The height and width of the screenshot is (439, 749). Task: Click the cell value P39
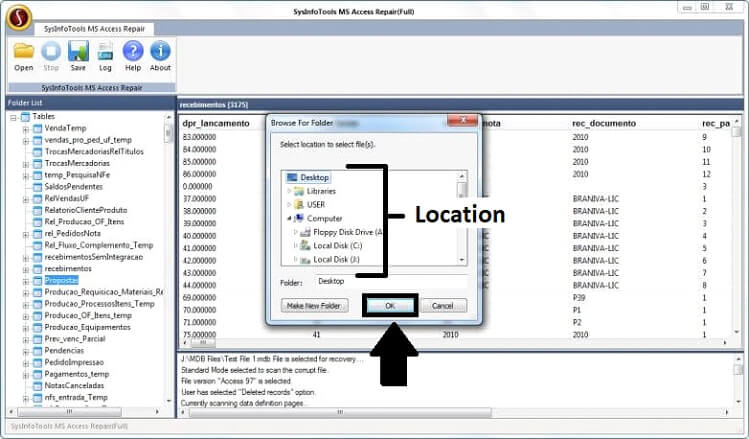coord(578,298)
